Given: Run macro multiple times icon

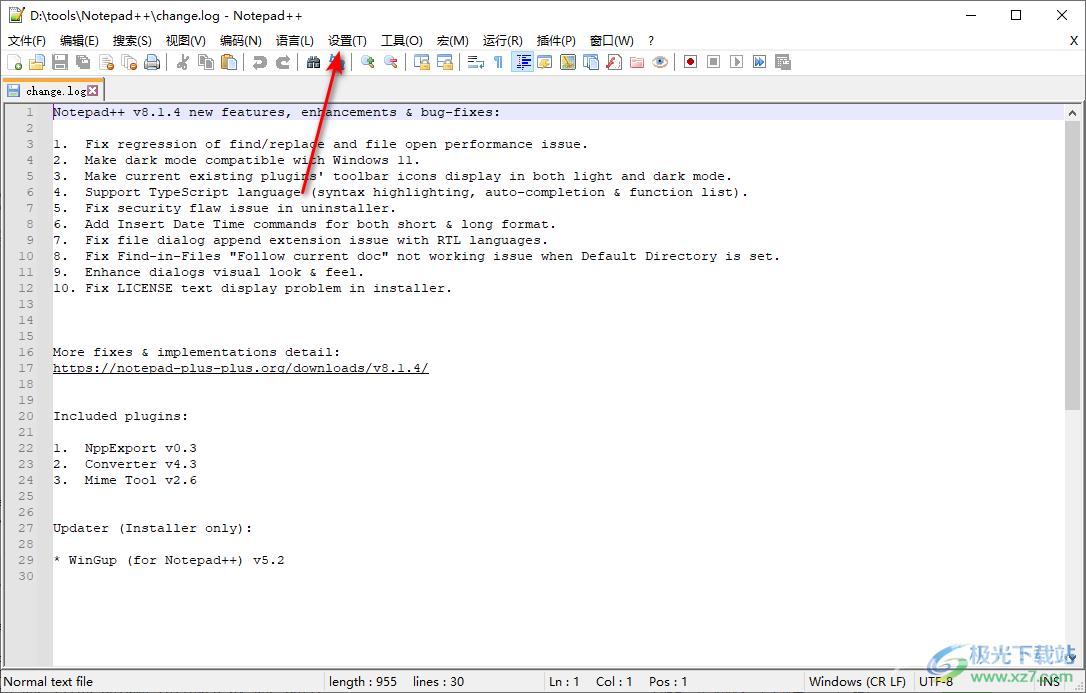Looking at the screenshot, I should (x=760, y=62).
